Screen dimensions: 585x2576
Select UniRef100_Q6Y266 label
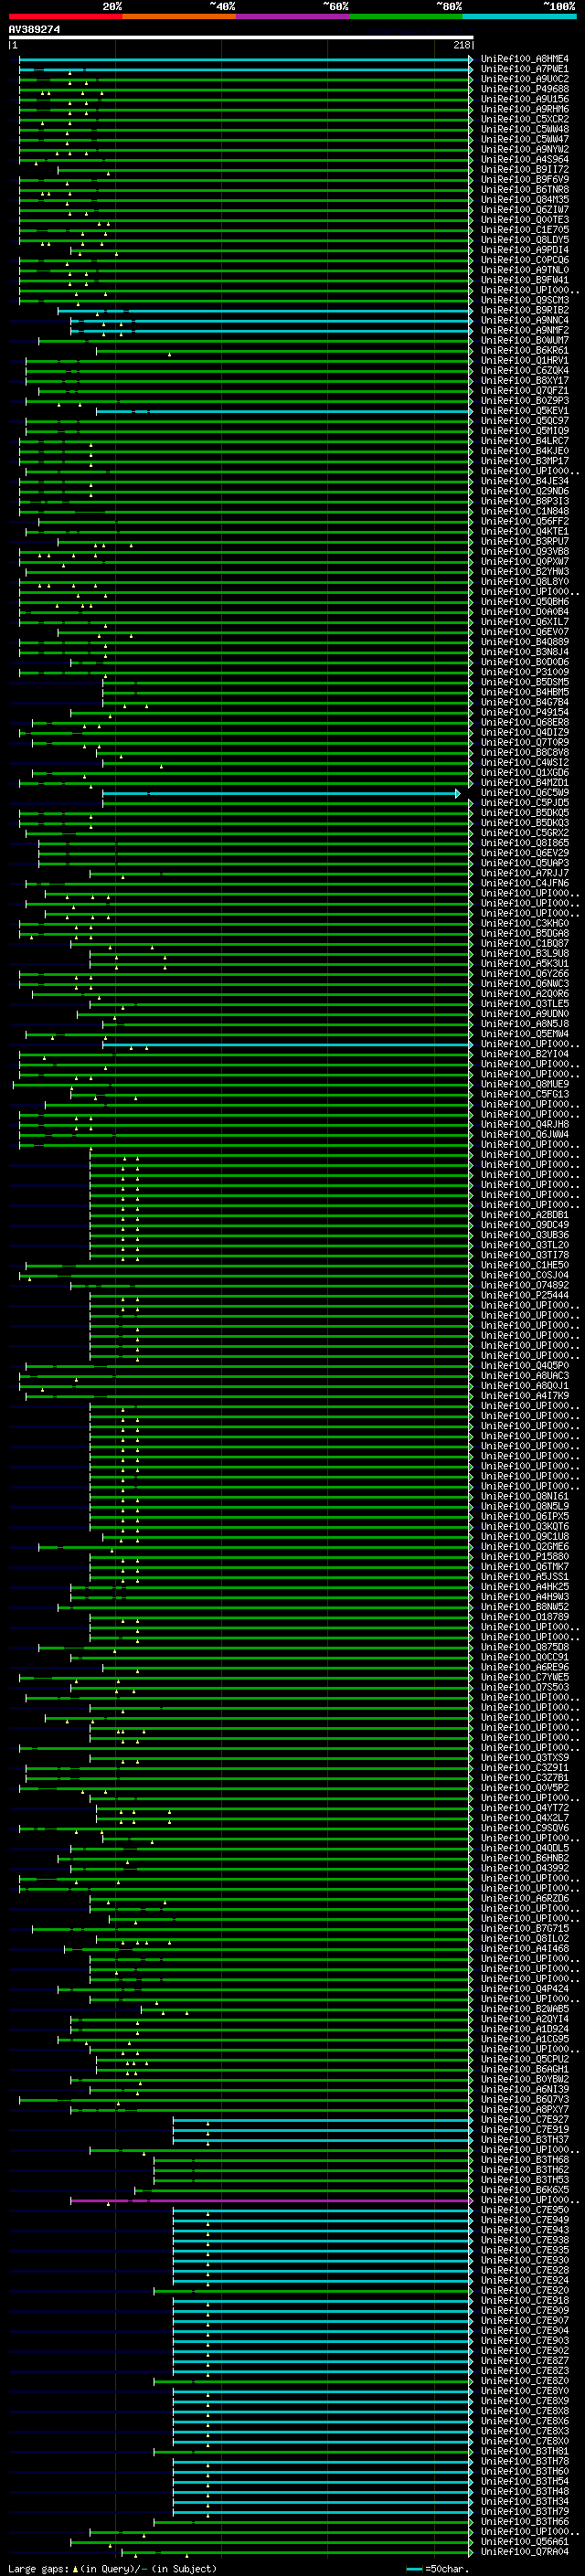524,973
